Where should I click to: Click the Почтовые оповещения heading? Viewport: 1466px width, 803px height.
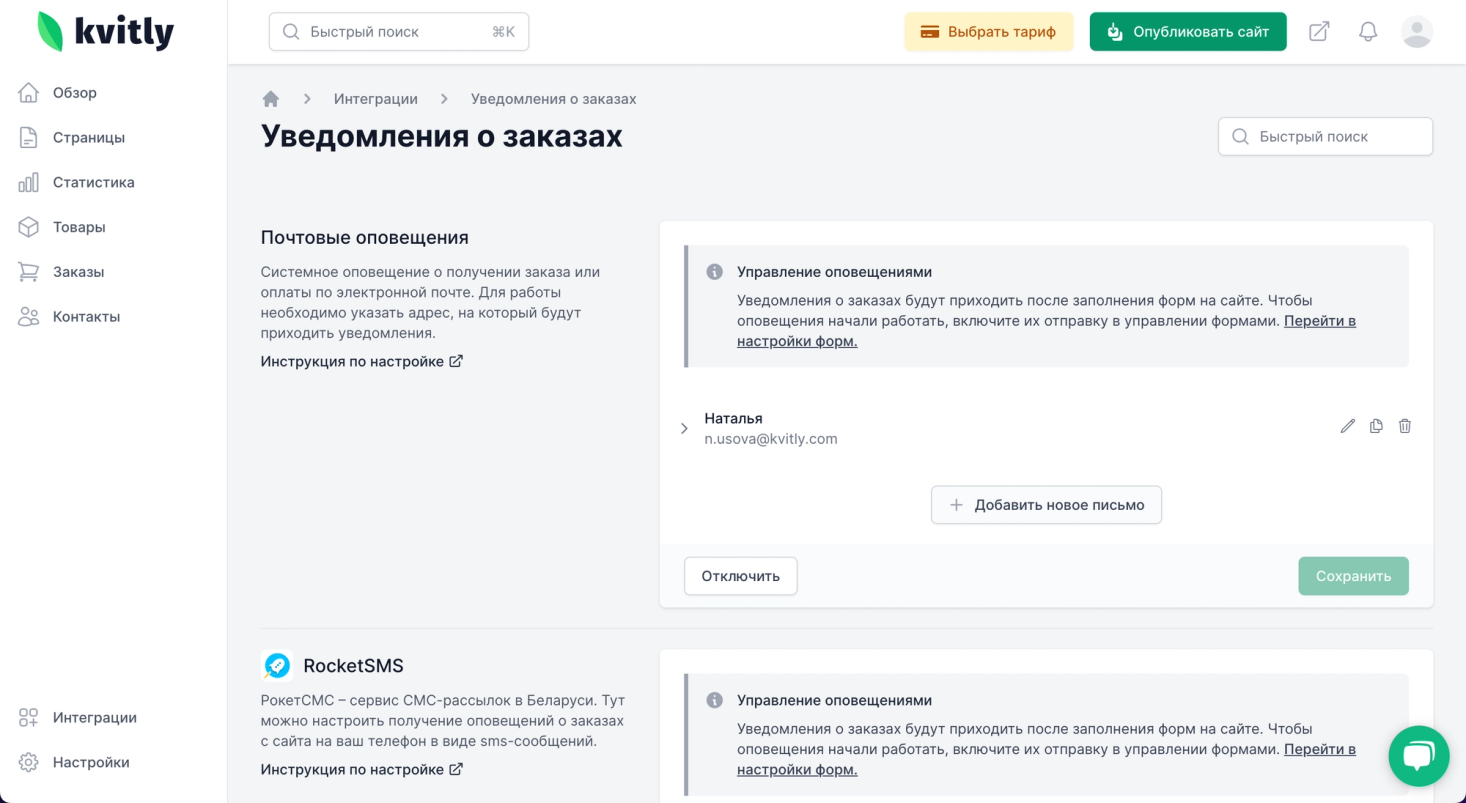365,238
